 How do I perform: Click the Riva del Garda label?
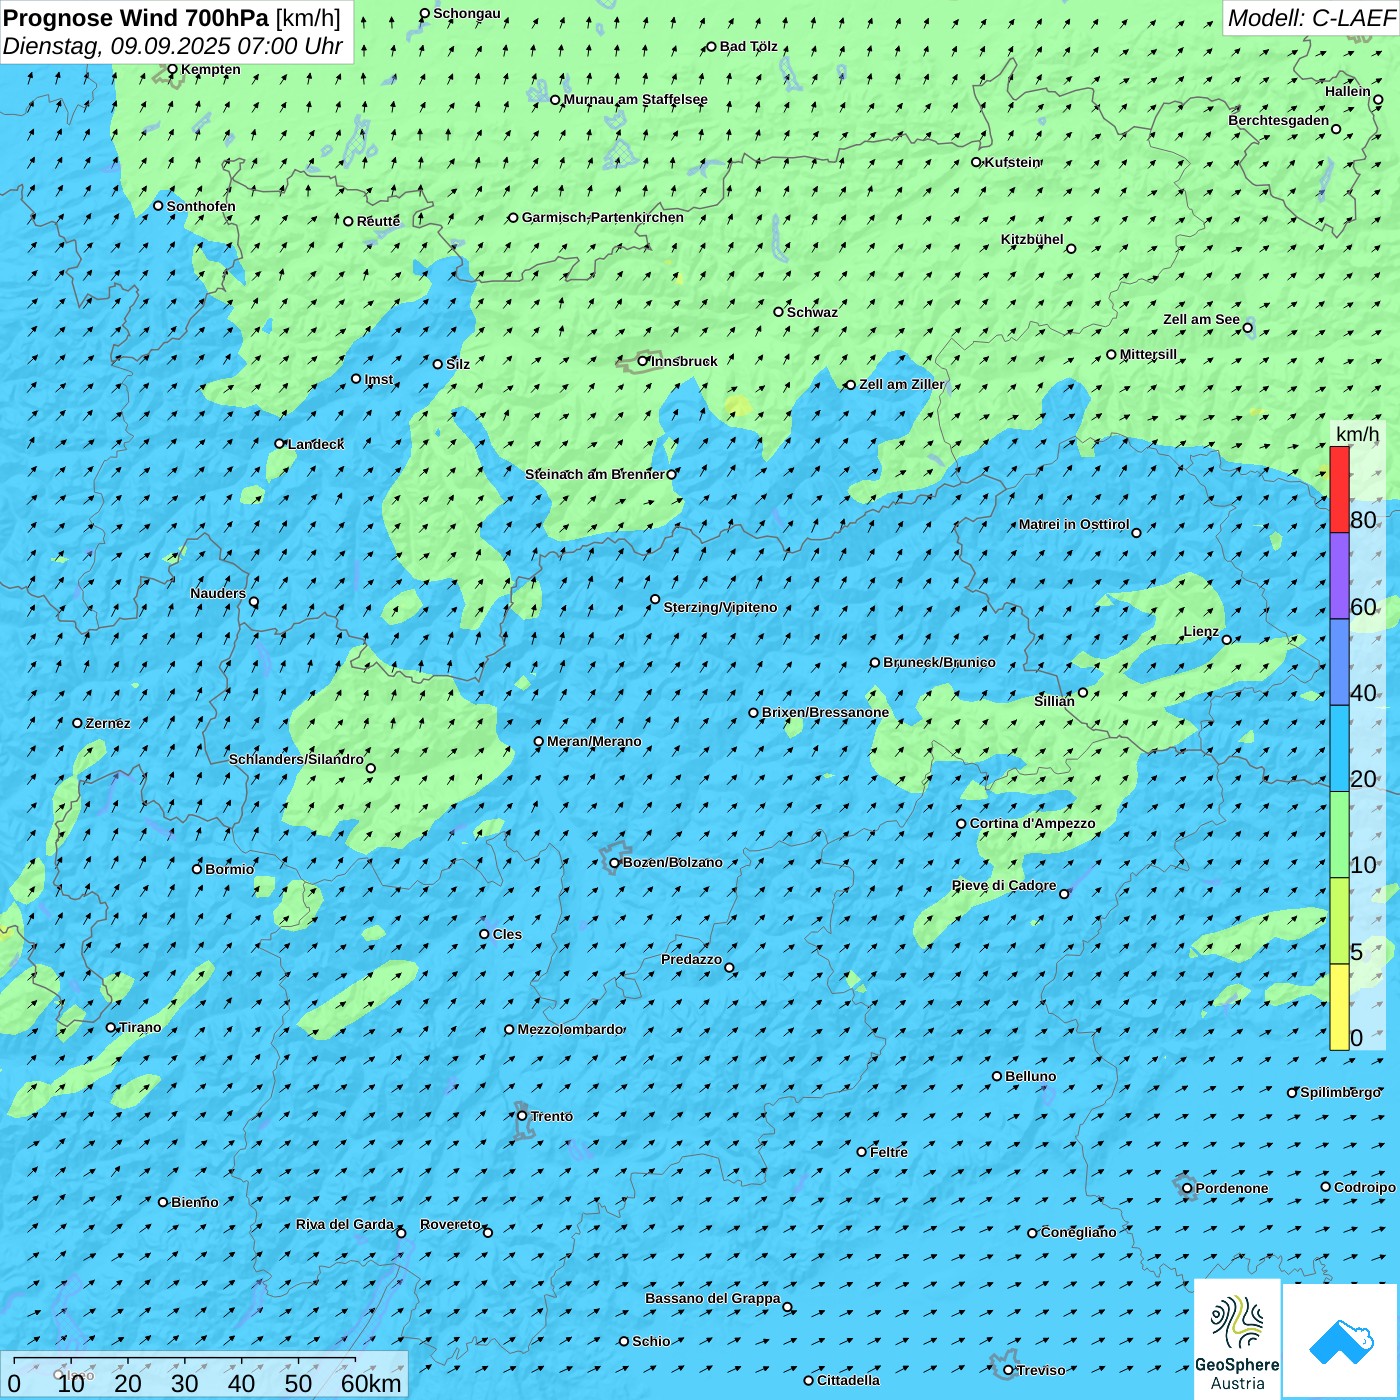345,1224
